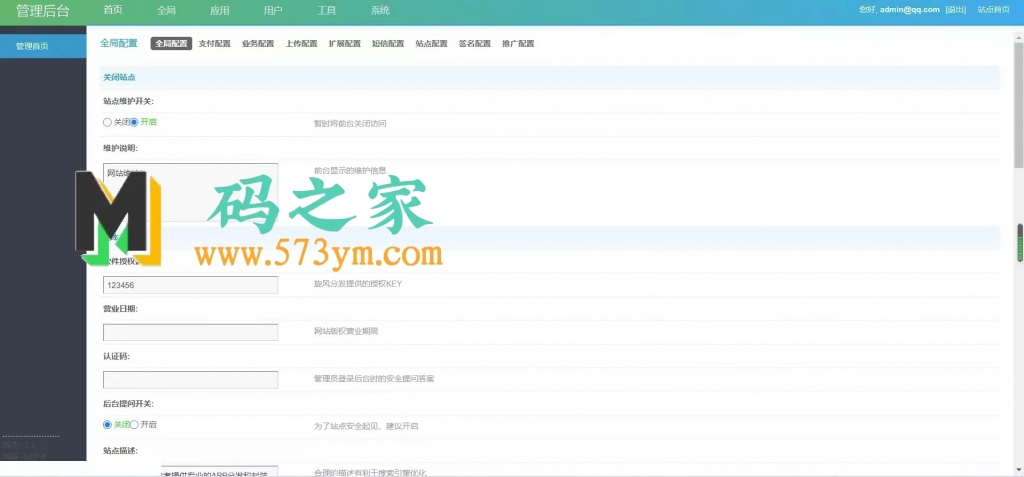1024x477 pixels.
Task: Click hint text 为了站点安全起见，建议开启
Action: (x=366, y=426)
